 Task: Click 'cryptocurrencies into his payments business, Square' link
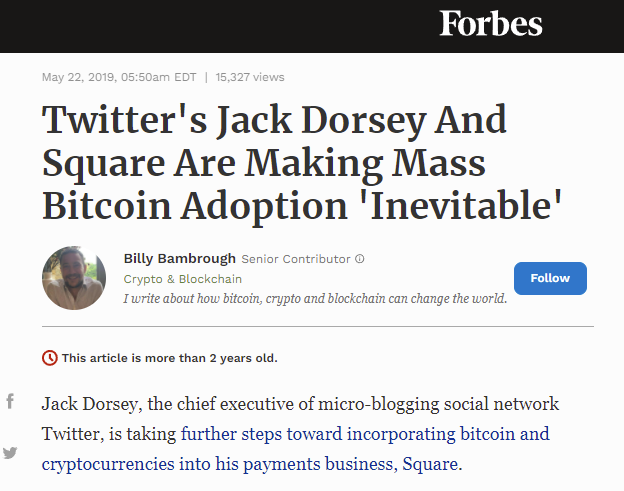[x=250, y=464]
